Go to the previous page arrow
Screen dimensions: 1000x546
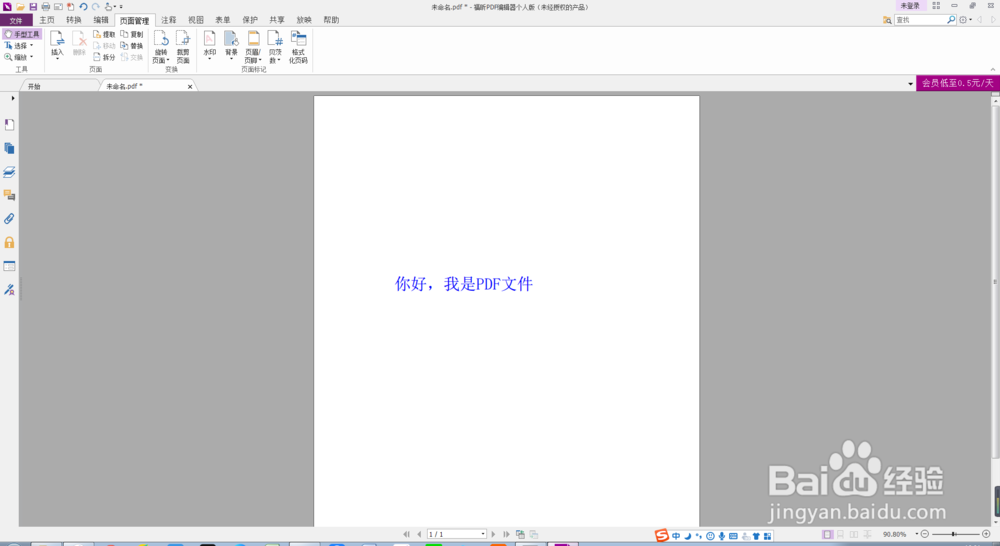419,535
